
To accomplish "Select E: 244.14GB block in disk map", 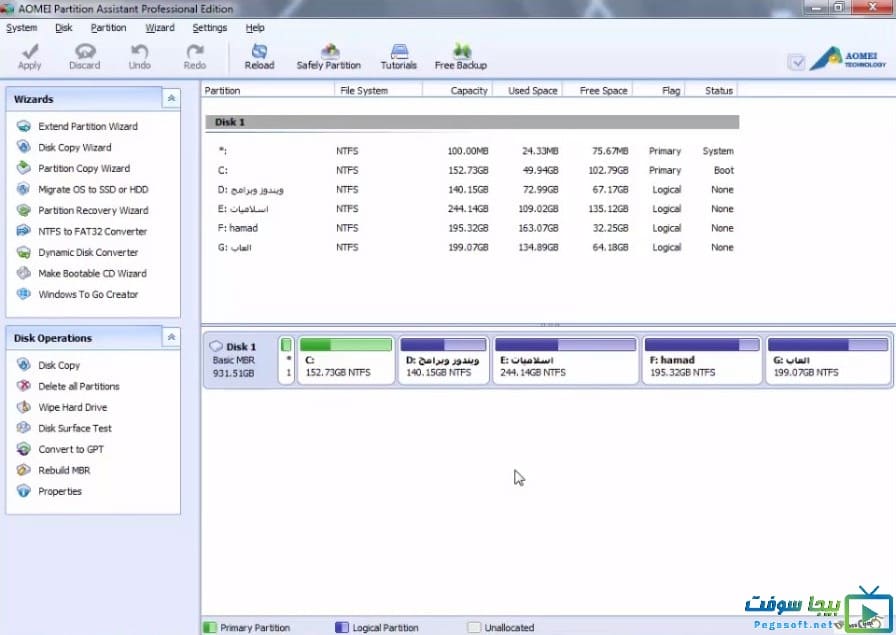I will pyautogui.click(x=565, y=360).
